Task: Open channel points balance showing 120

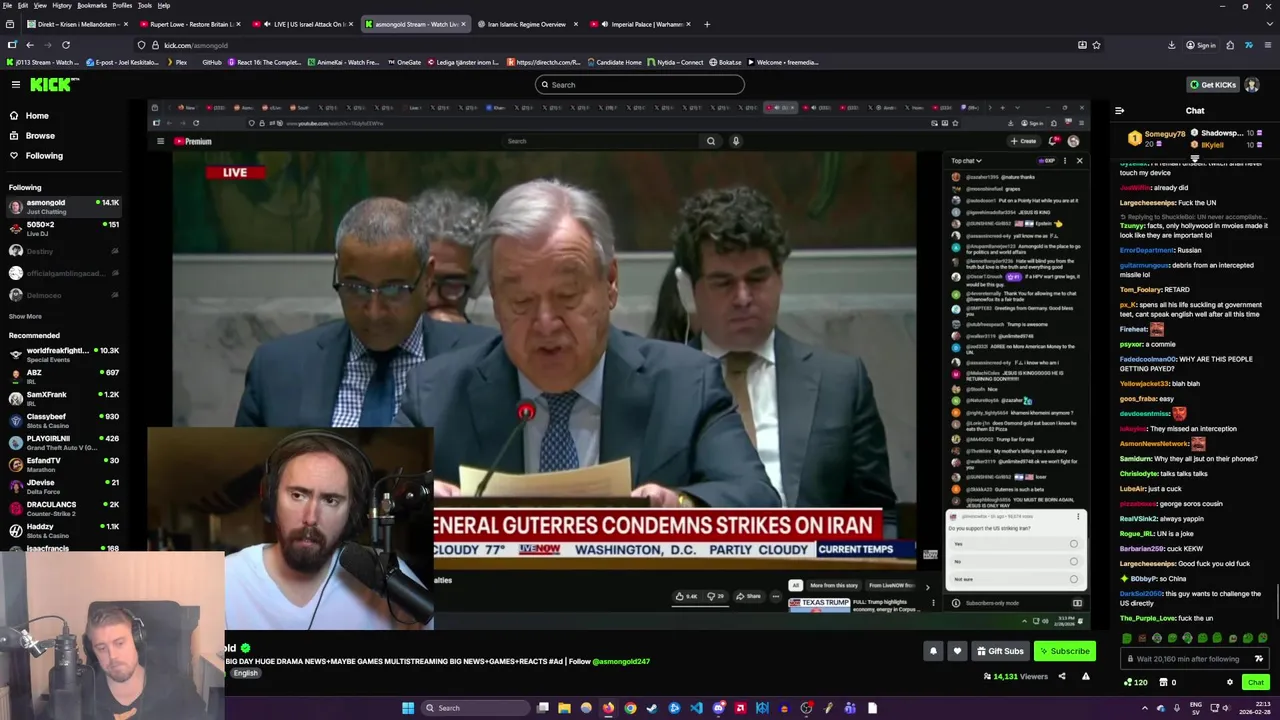Action: (x=1135, y=683)
